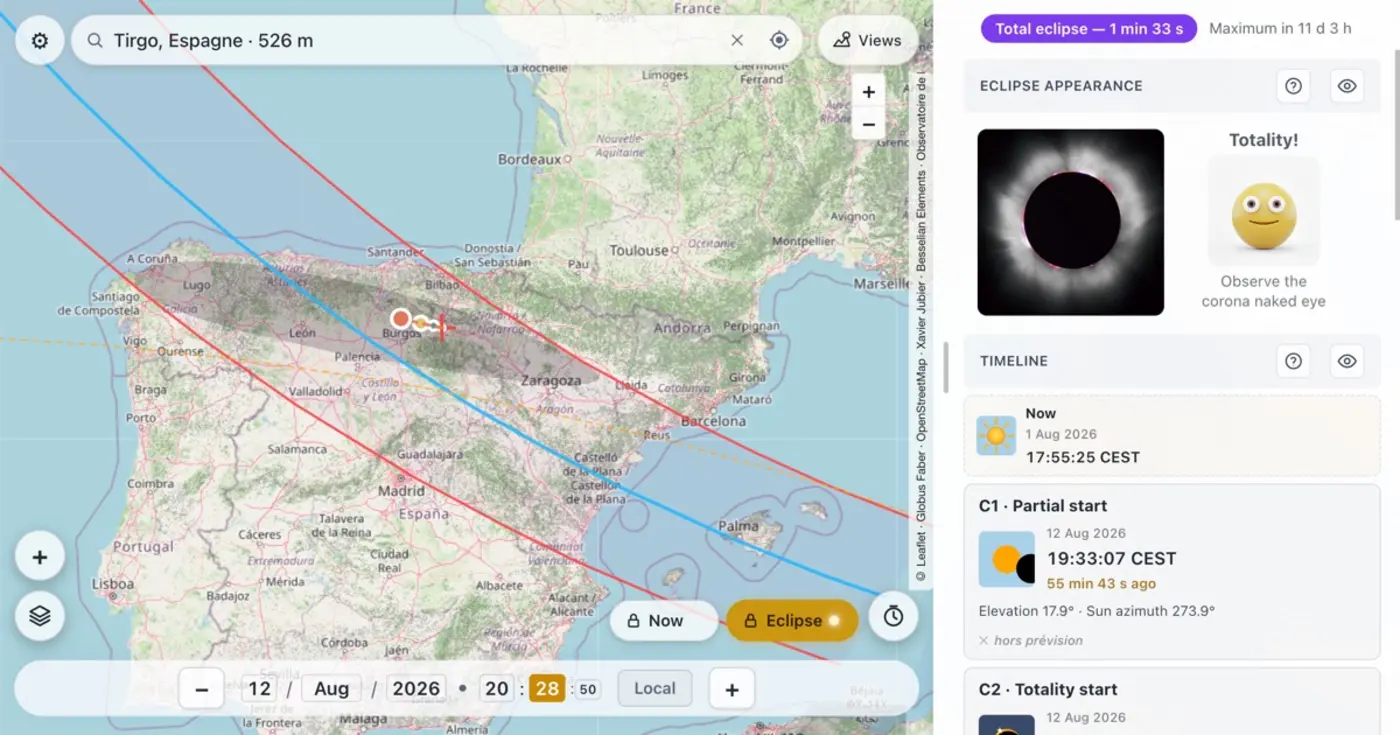Select the Now timeline card
Image resolution: width=1400 pixels, height=735 pixels.
tap(1172, 436)
